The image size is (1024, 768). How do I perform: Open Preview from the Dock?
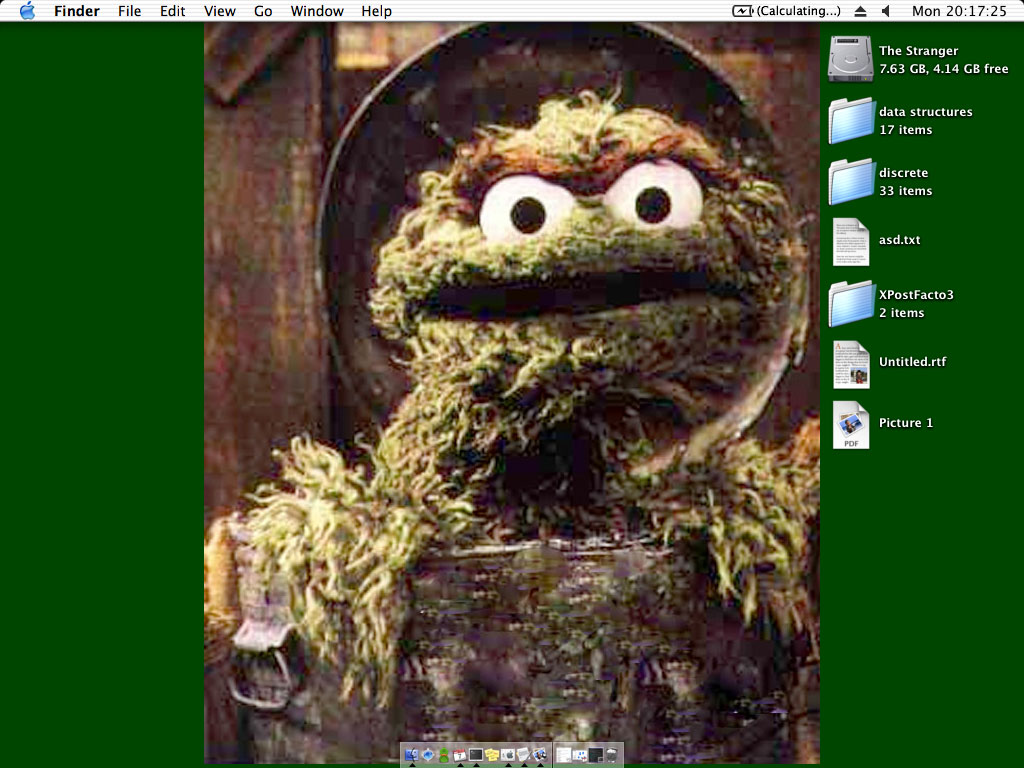click(x=539, y=754)
